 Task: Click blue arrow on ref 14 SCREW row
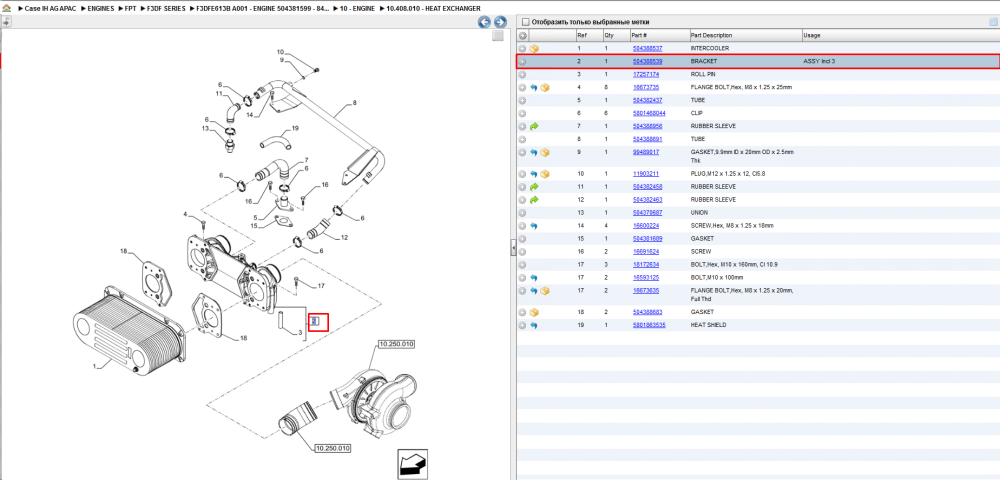pos(534,226)
